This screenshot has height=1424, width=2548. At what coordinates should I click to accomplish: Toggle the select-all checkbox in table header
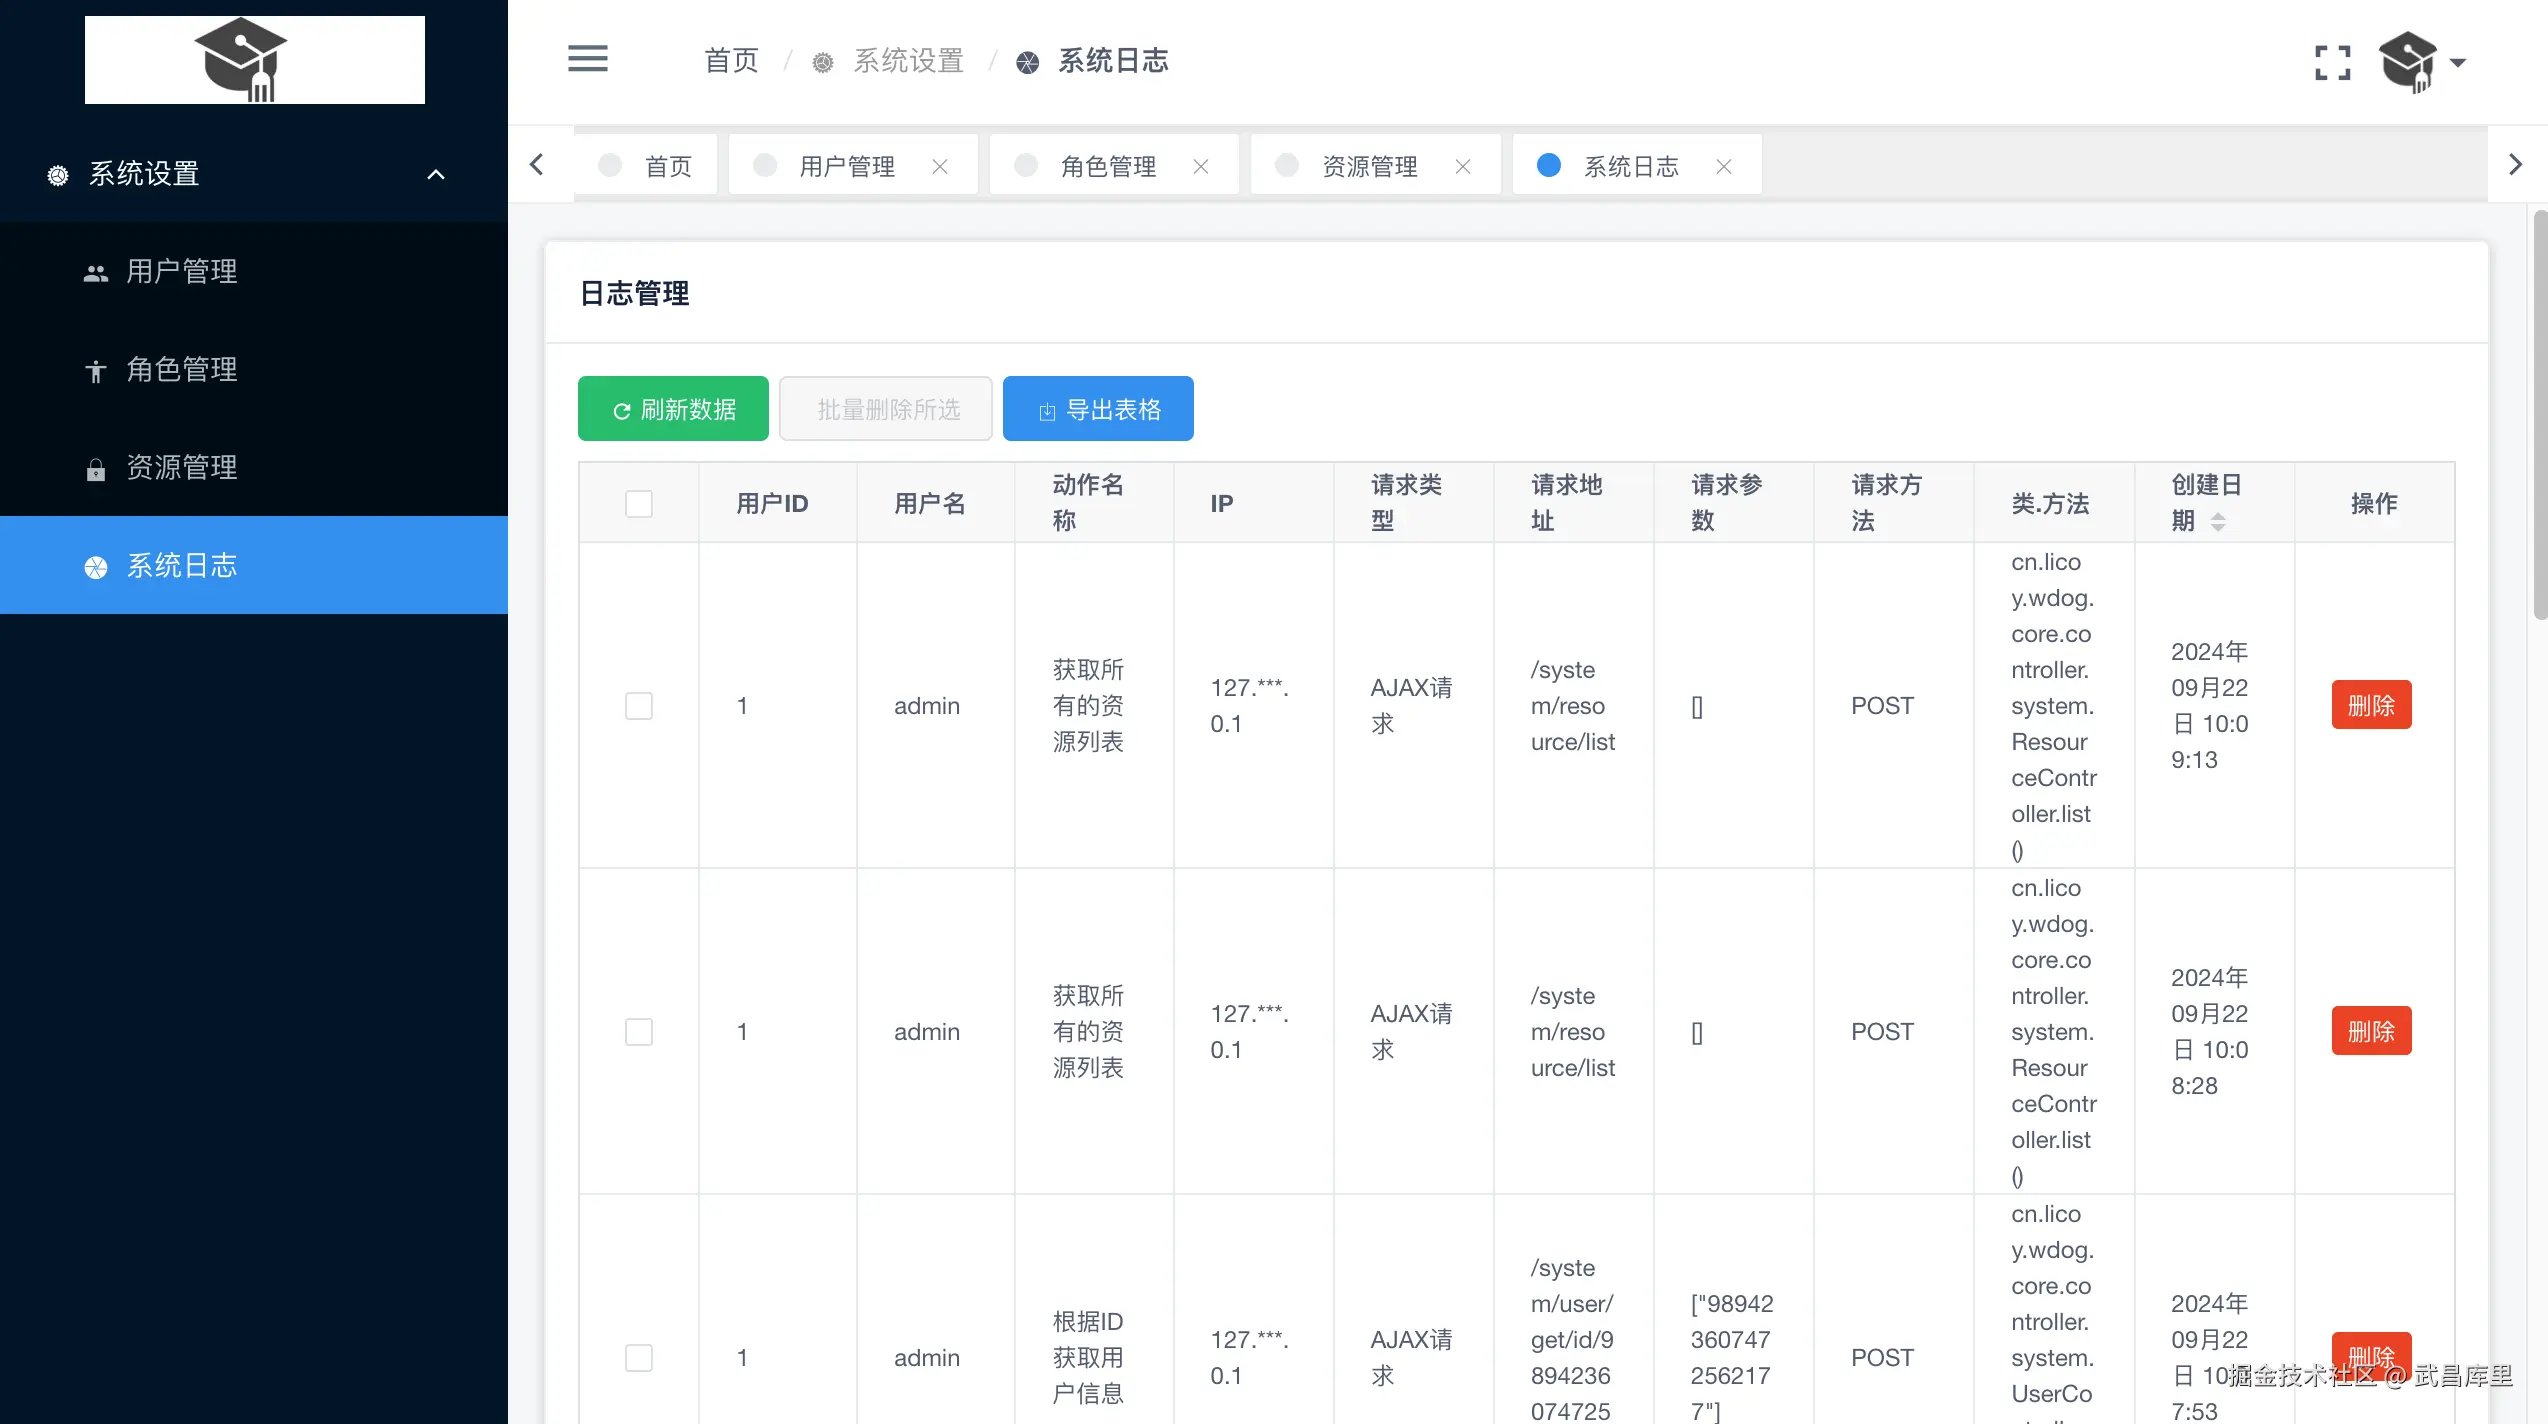[638, 503]
